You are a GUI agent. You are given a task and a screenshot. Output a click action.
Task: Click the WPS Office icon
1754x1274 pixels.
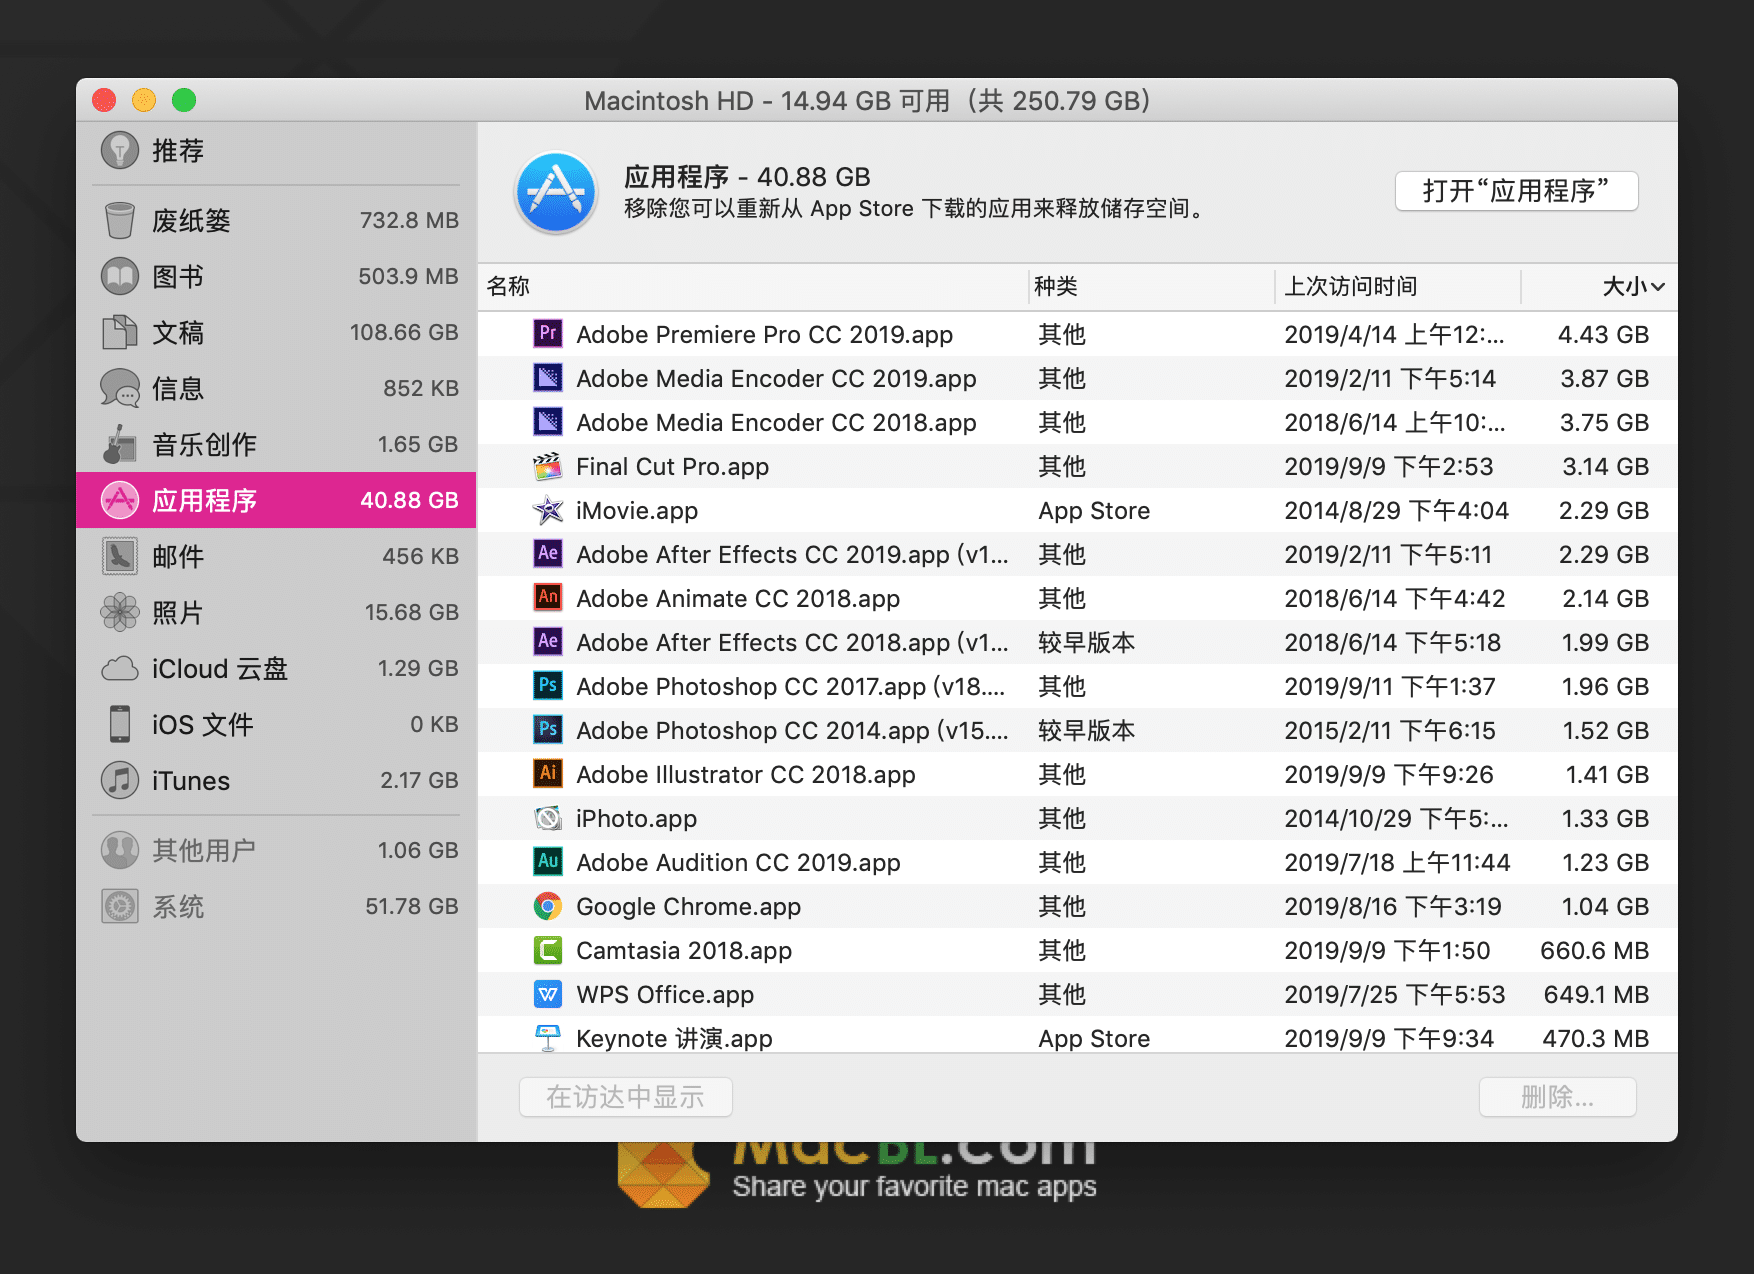click(548, 994)
